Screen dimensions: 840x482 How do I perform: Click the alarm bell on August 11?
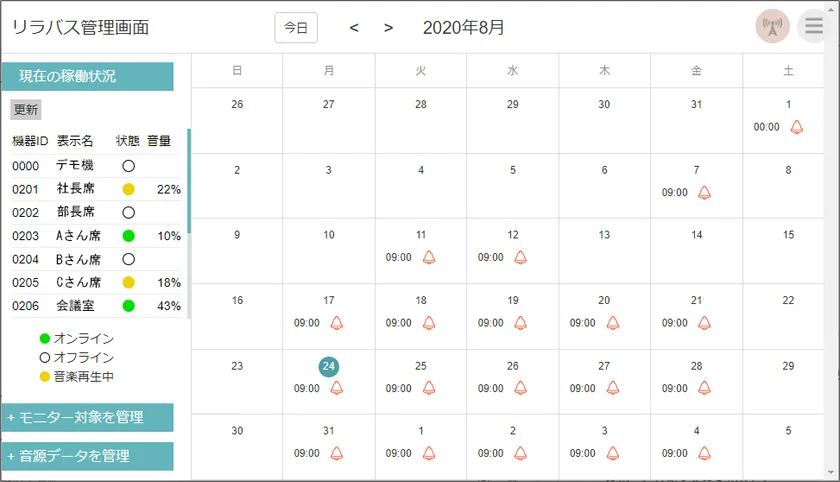click(x=429, y=257)
